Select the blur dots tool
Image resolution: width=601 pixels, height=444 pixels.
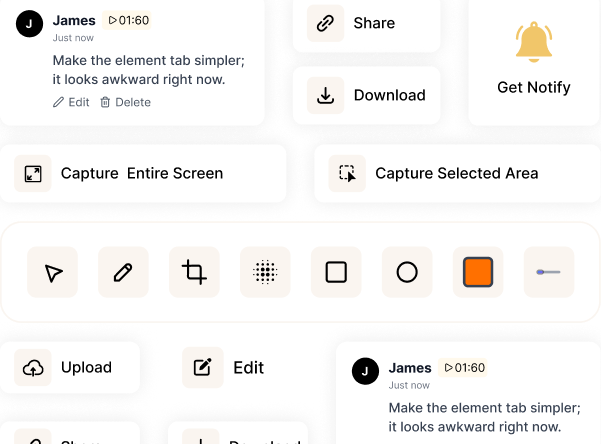coord(265,272)
